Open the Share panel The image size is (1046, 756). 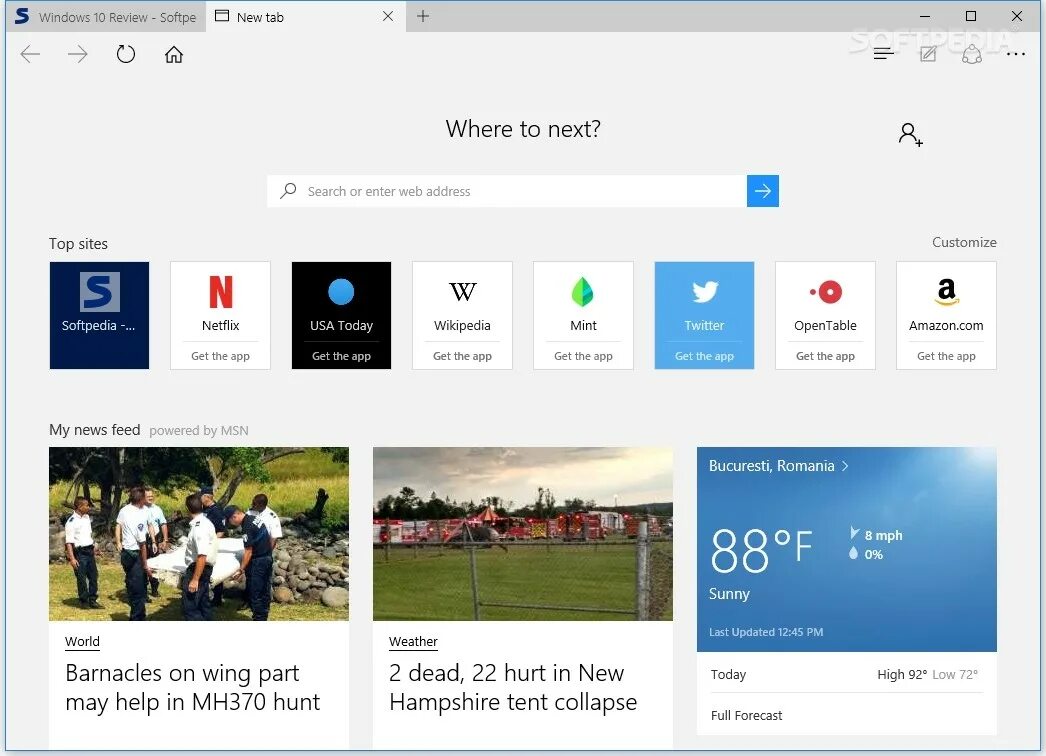pos(971,53)
